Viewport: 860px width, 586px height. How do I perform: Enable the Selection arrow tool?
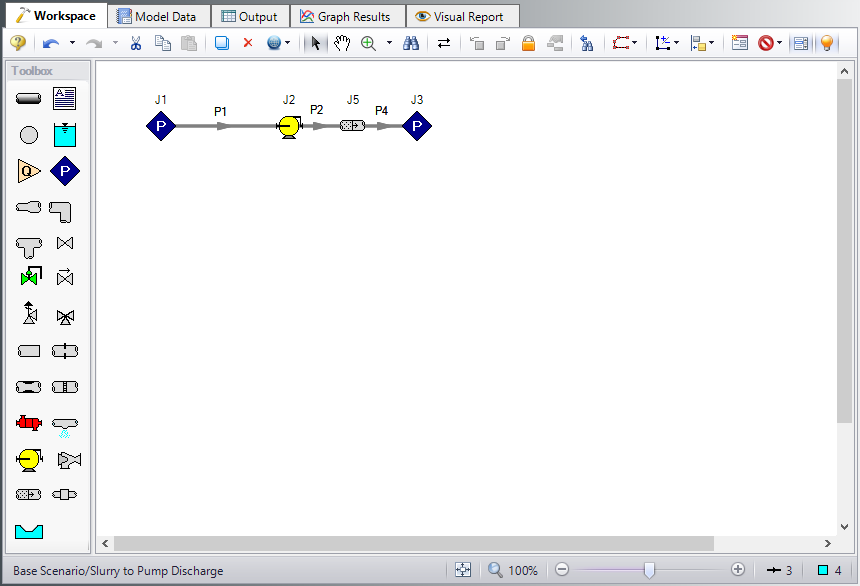(x=316, y=43)
